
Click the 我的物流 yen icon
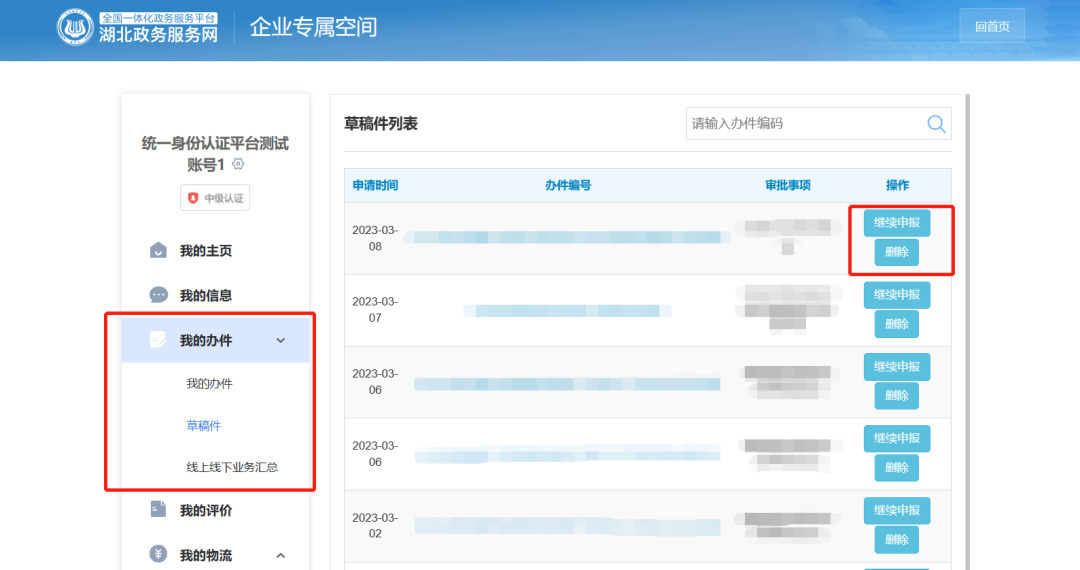click(x=158, y=554)
